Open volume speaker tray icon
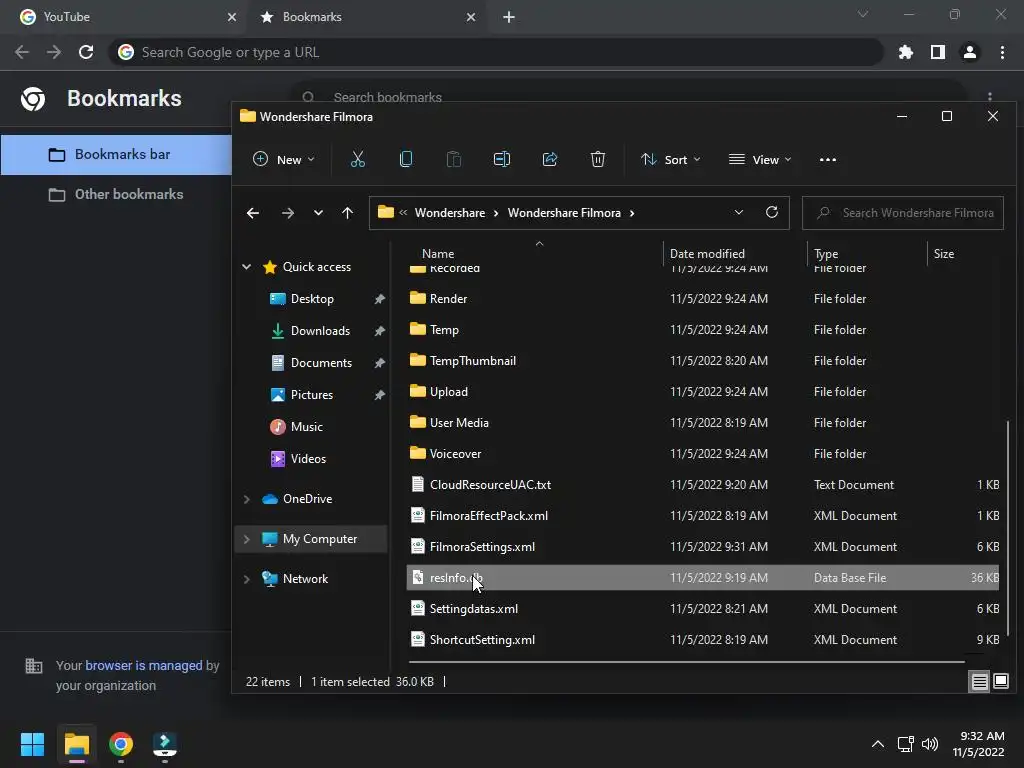 (x=929, y=744)
